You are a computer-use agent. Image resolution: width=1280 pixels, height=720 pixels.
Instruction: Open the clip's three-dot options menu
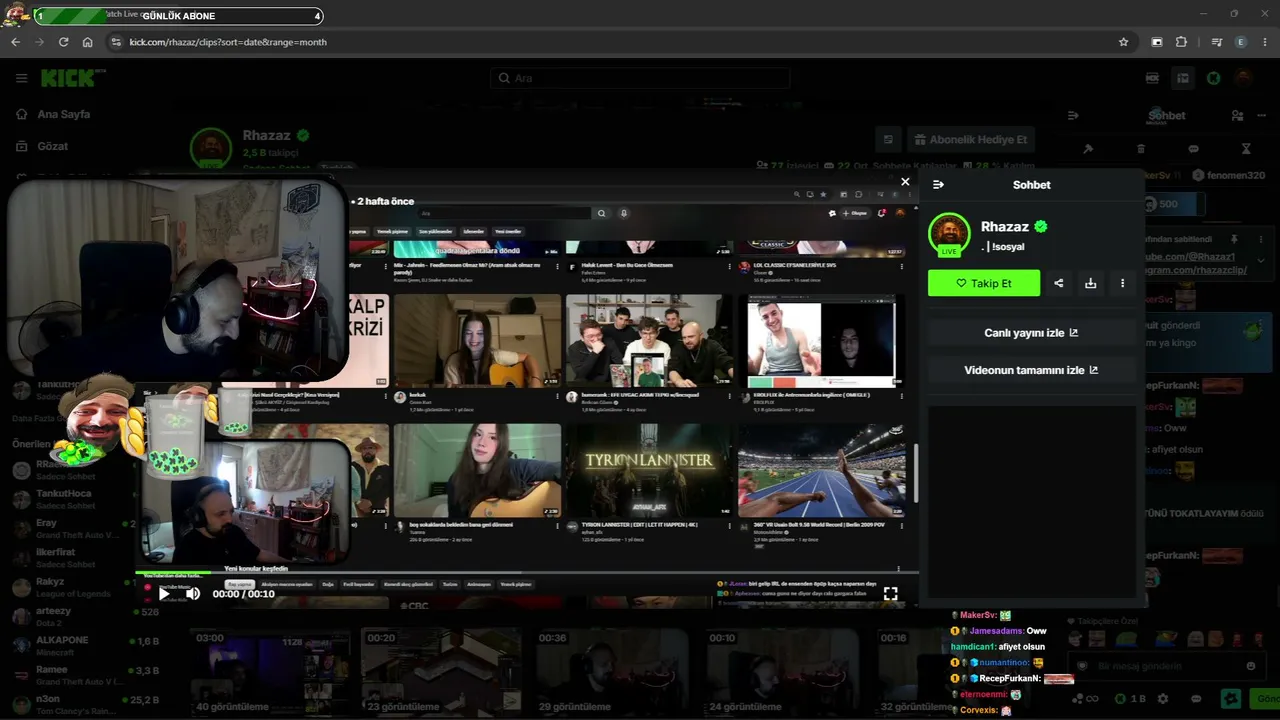1122,283
